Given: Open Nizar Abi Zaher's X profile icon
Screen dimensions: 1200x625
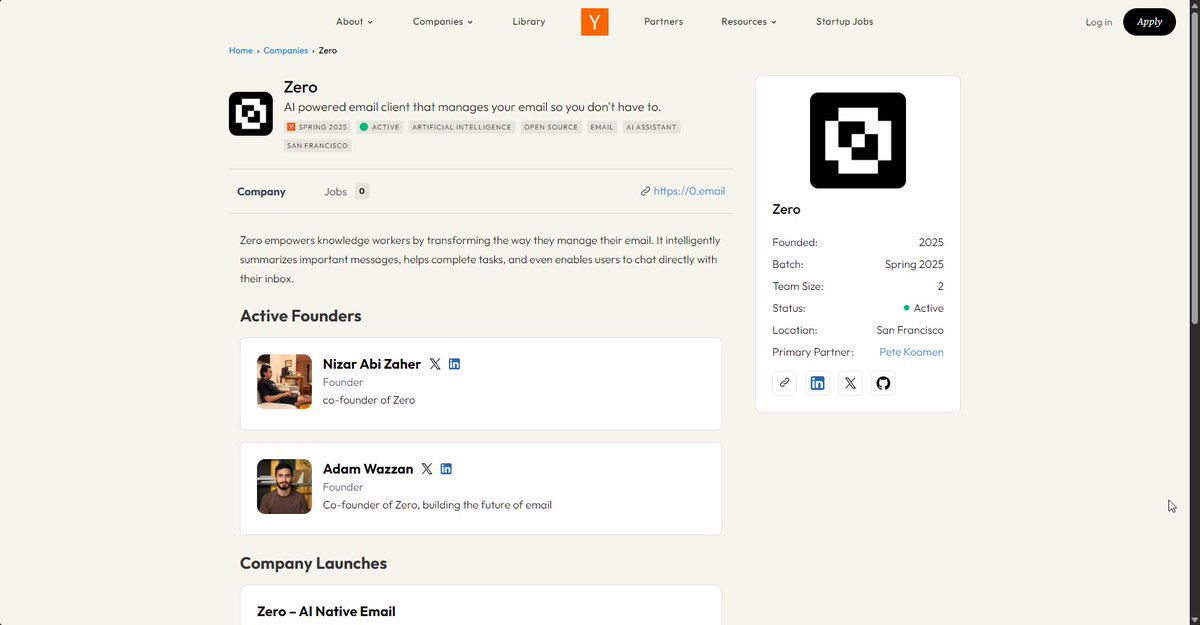Looking at the screenshot, I should pyautogui.click(x=435, y=364).
